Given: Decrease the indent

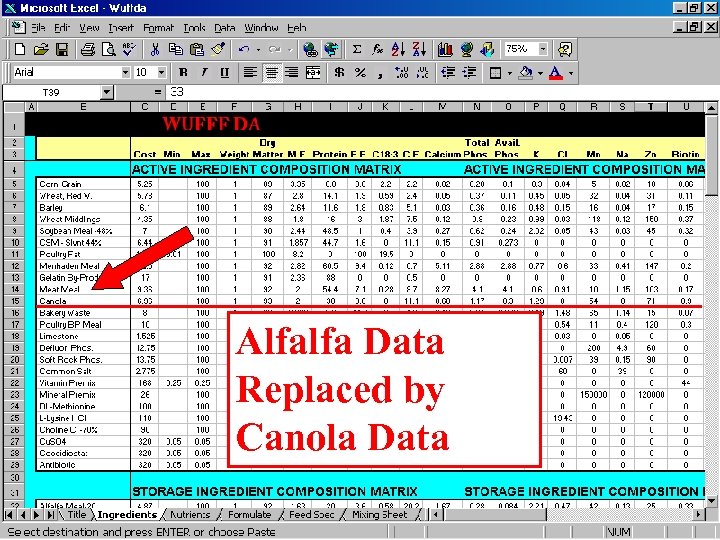Looking at the screenshot, I should tap(448, 73).
